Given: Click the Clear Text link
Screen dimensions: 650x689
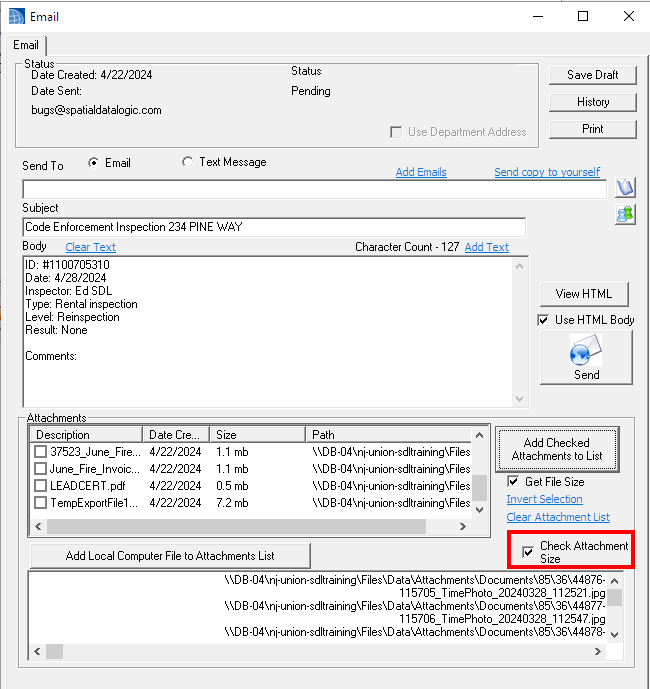Looking at the screenshot, I should click(91, 247).
